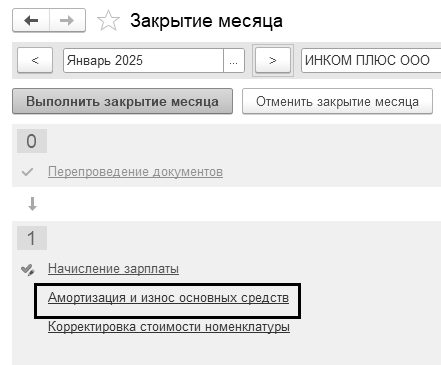This screenshot has height=365, width=441.
Task: Click the edited-check icon beside Начисление зарплаты
Action: (x=28, y=269)
